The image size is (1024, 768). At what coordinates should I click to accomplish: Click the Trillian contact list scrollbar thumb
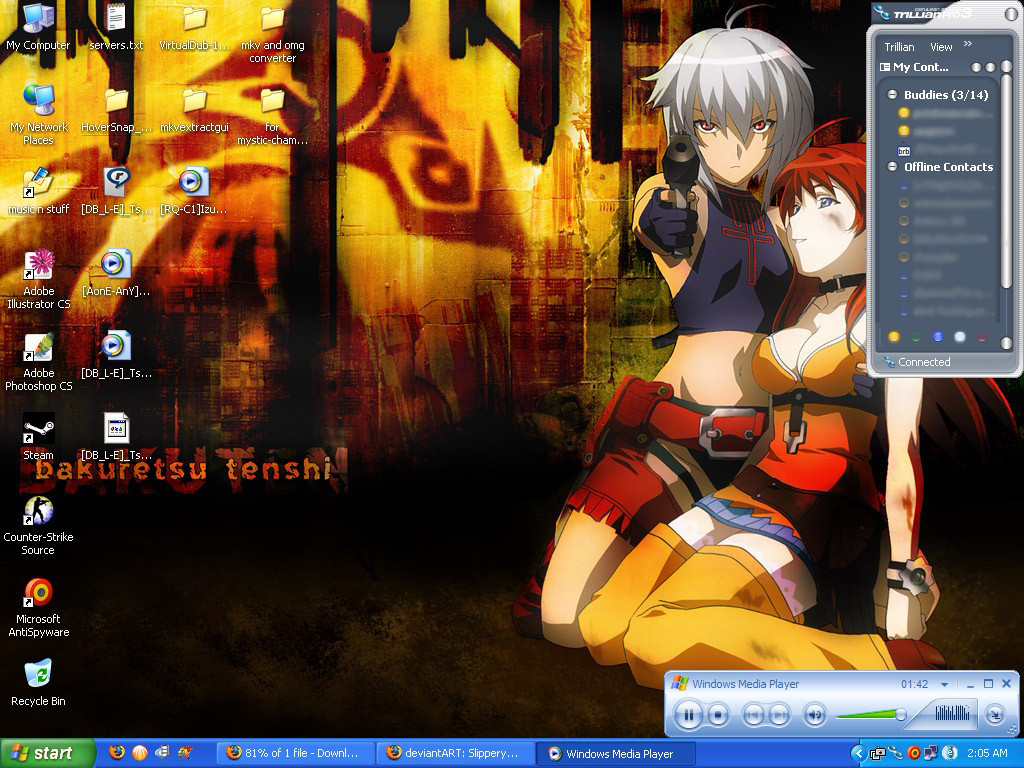pos(1006,182)
